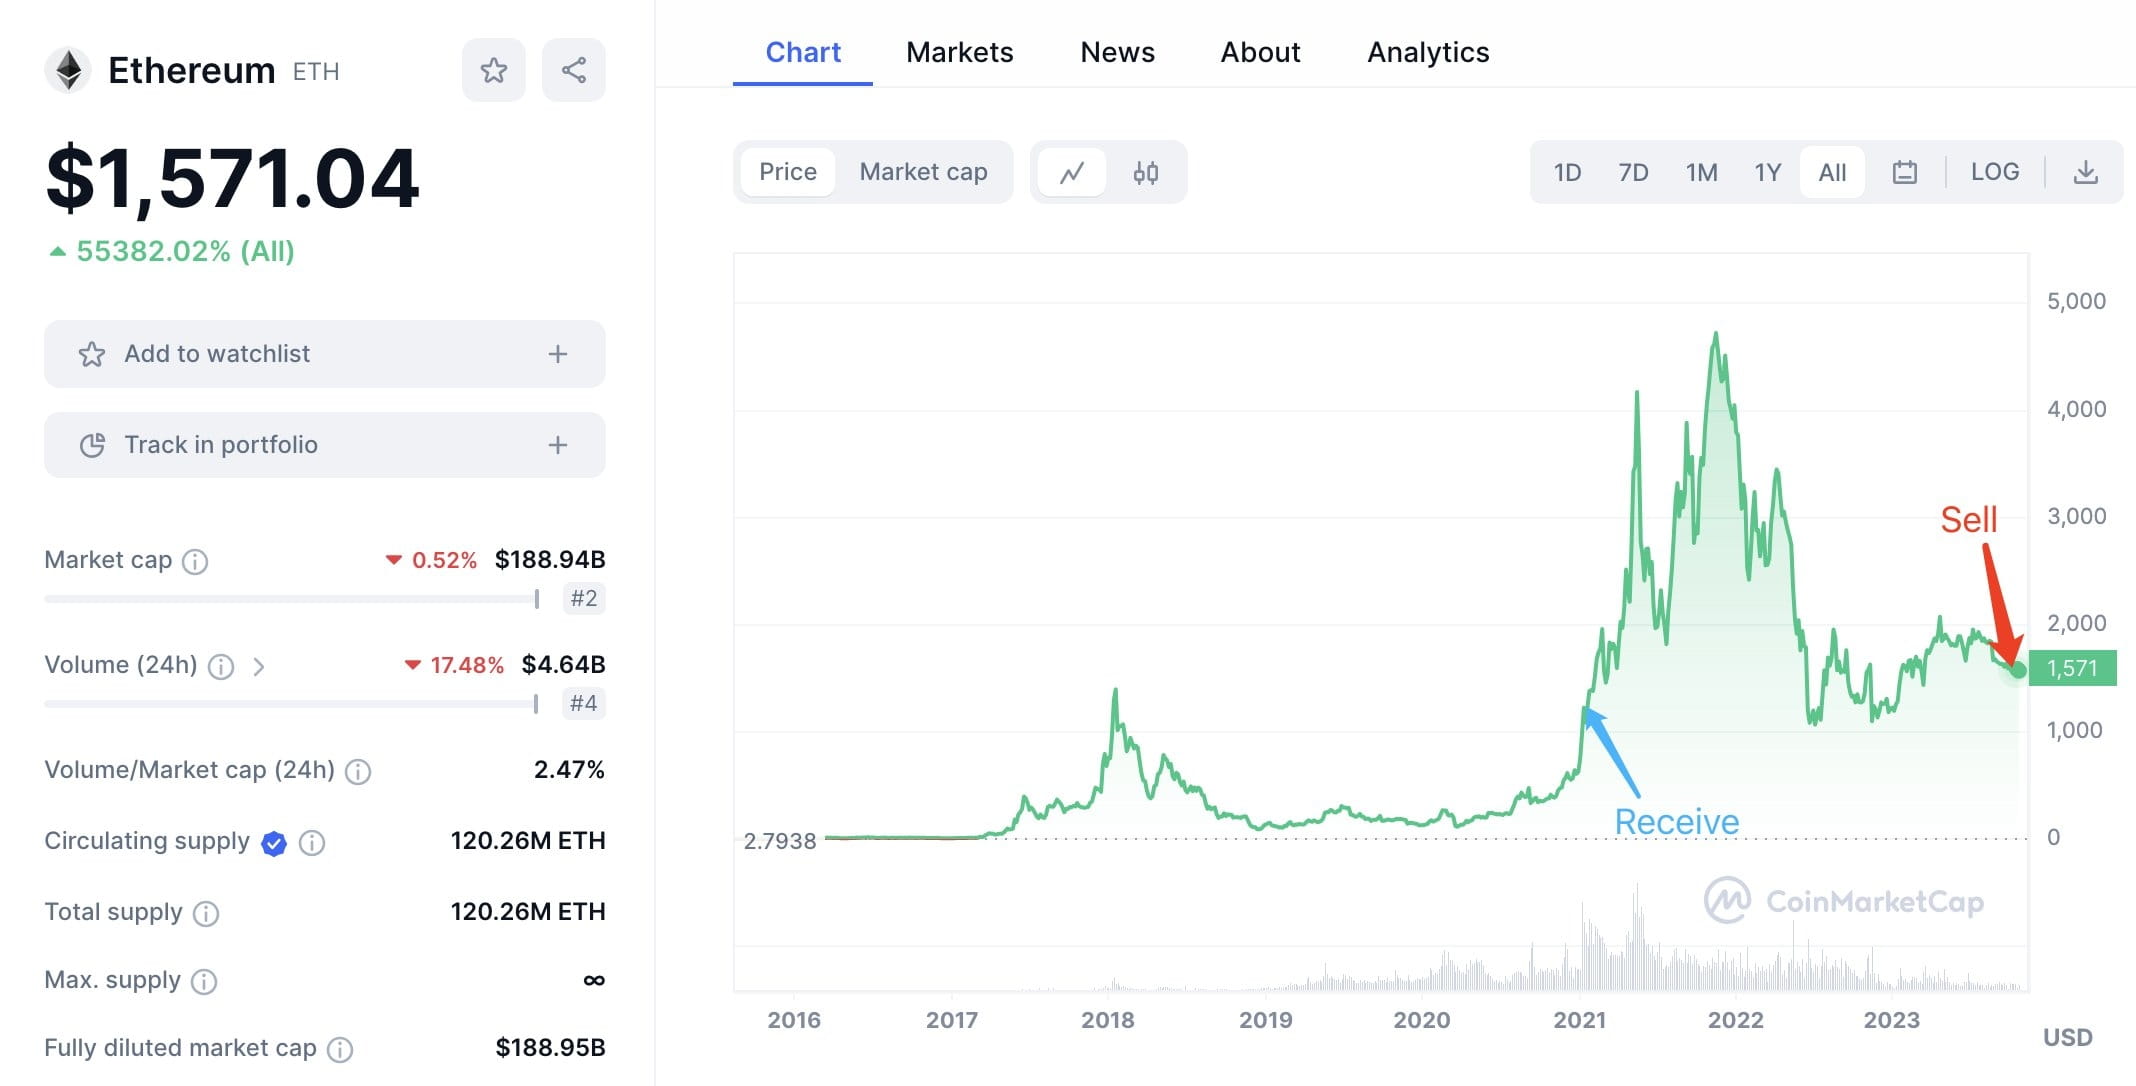Select the 1Y time range

tap(1767, 171)
